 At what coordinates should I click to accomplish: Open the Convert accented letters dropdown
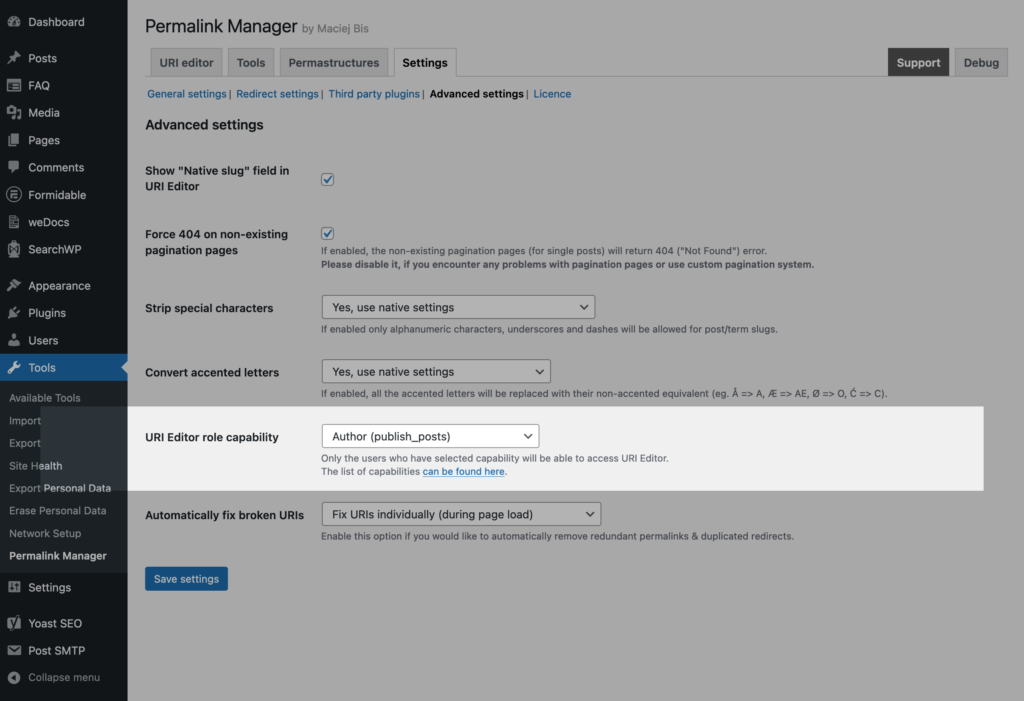(x=436, y=371)
